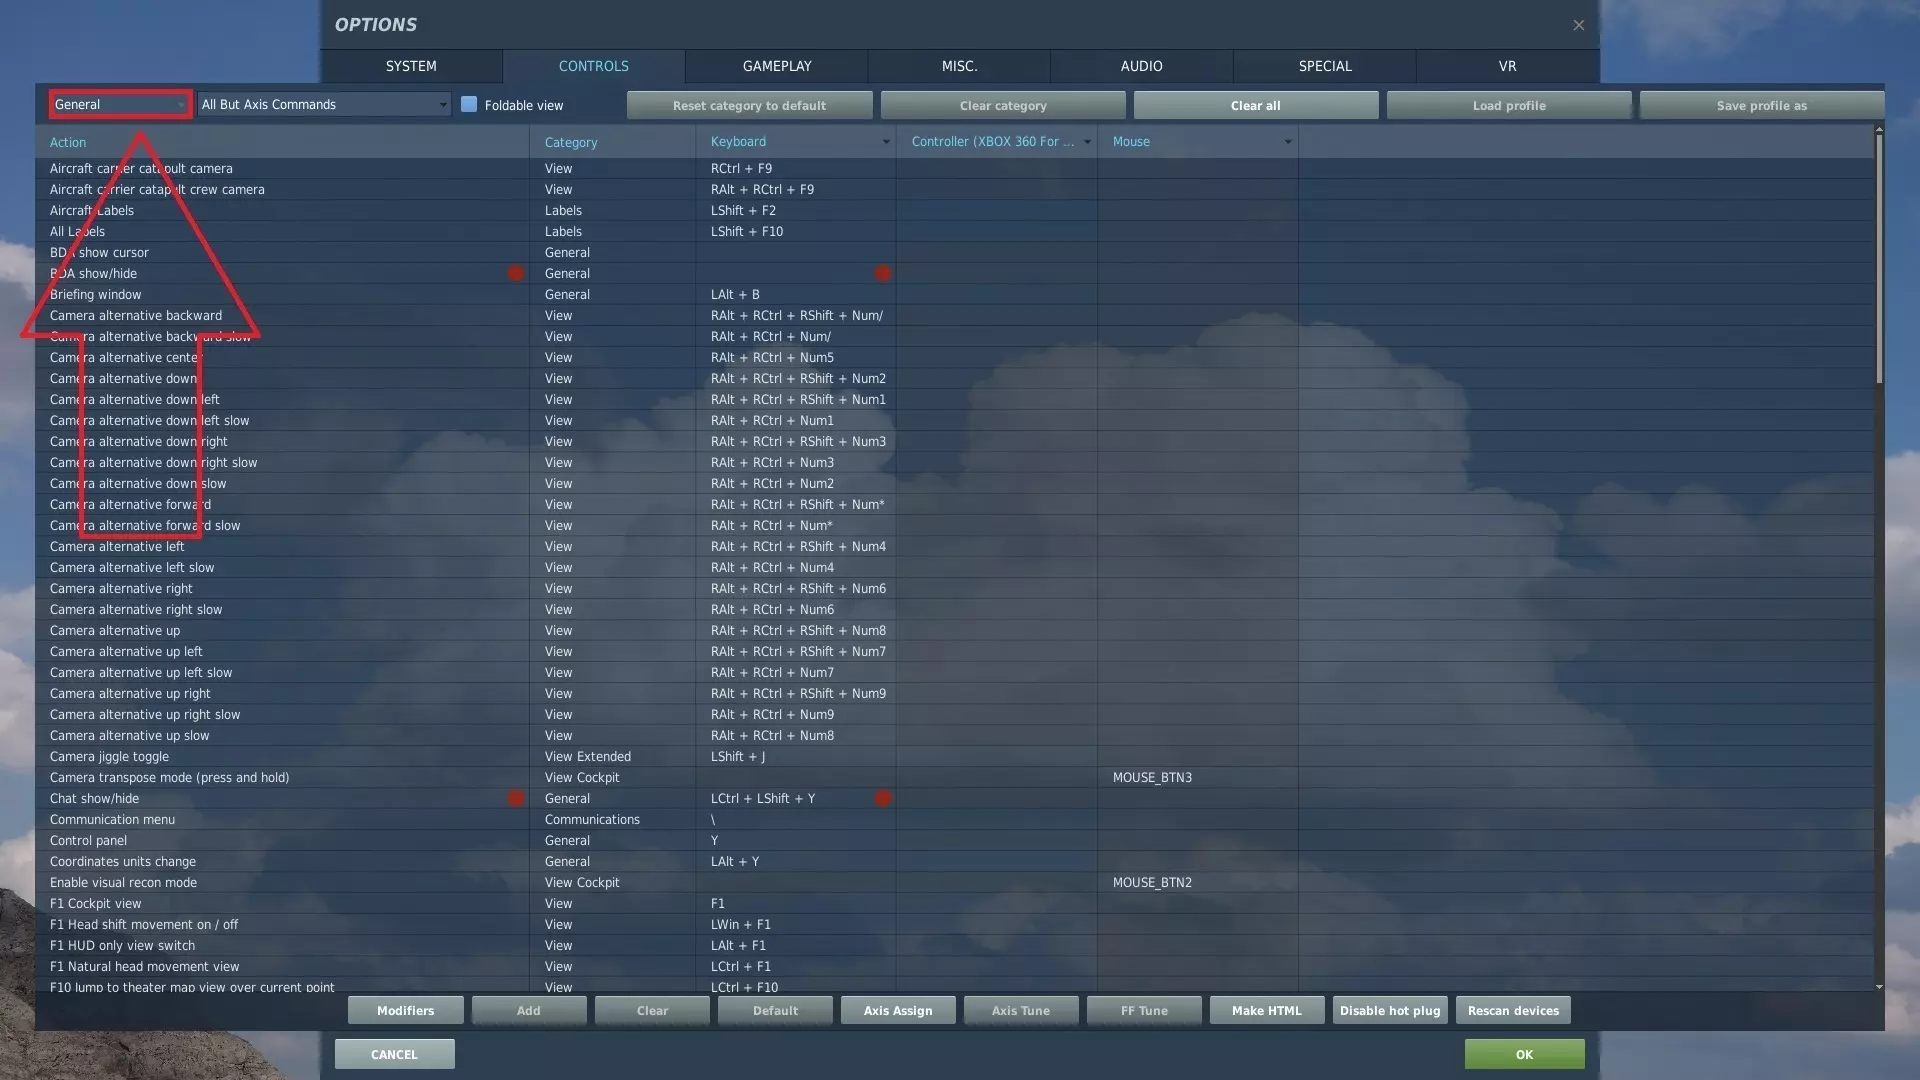1920x1080 pixels.
Task: Click red conflict dot in BDA show/hide Action column
Action: [516, 273]
